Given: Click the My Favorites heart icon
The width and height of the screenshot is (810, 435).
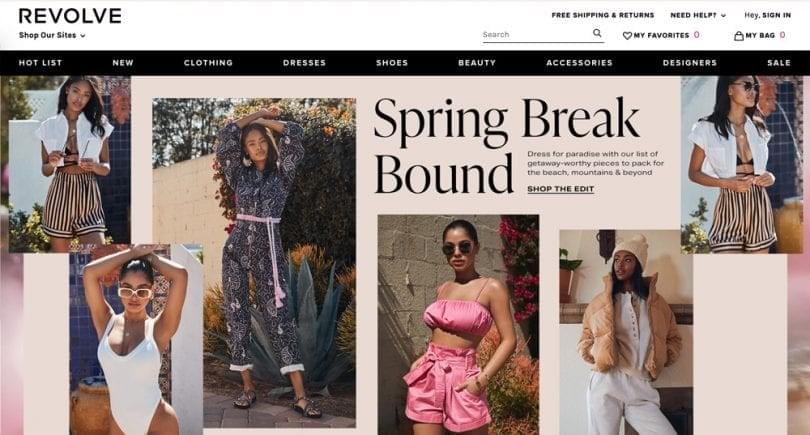Looking at the screenshot, I should pos(627,36).
